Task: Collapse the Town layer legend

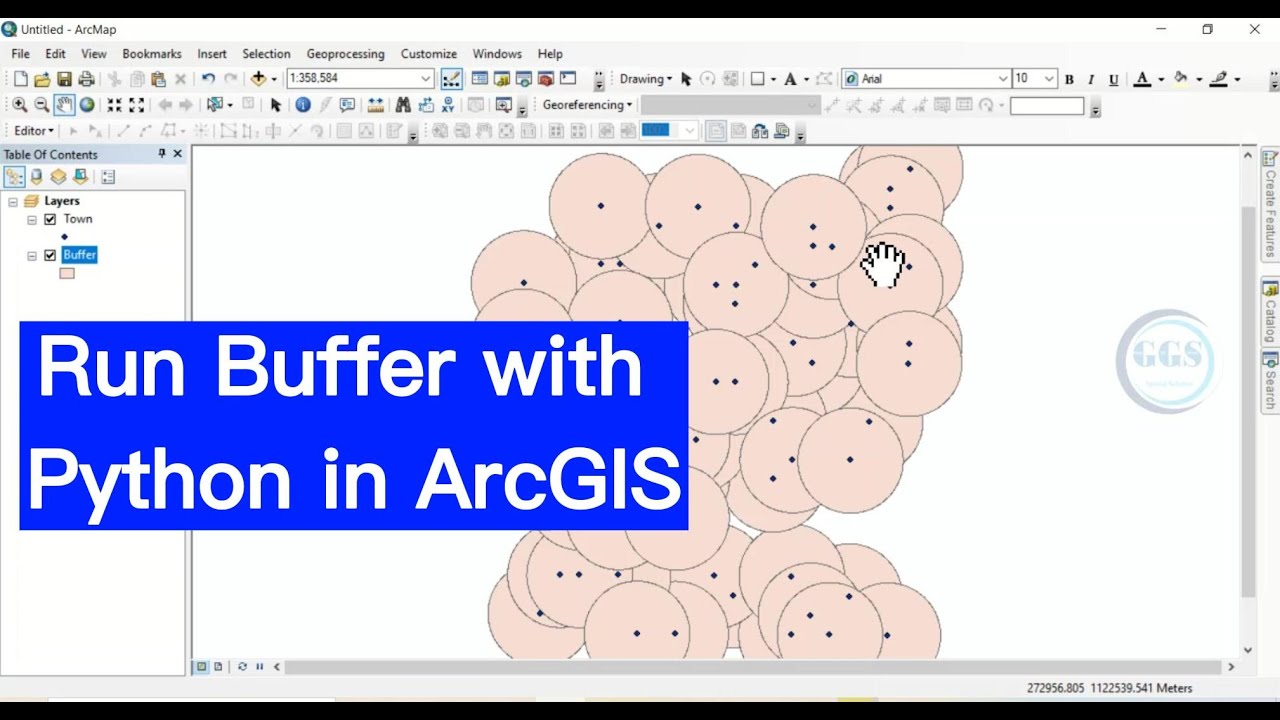Action: pos(32,219)
